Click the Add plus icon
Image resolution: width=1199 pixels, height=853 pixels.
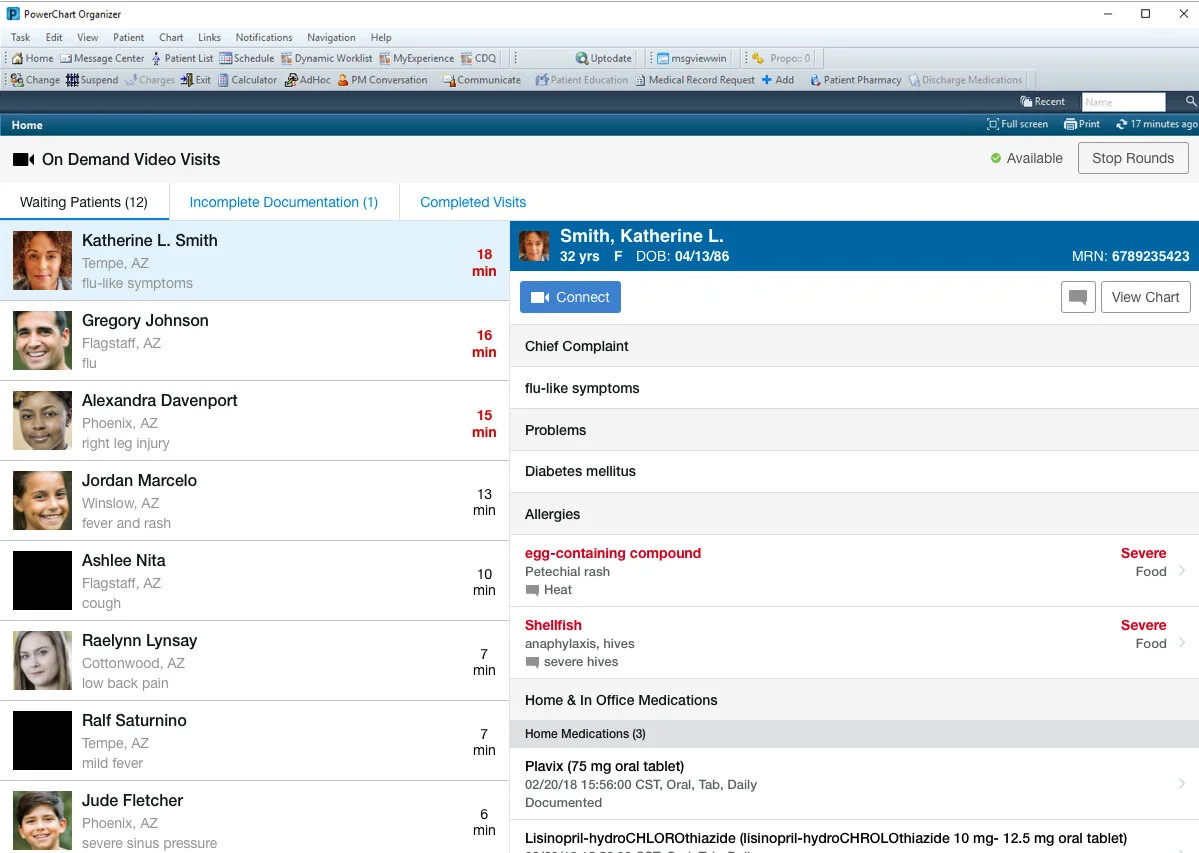click(x=767, y=79)
